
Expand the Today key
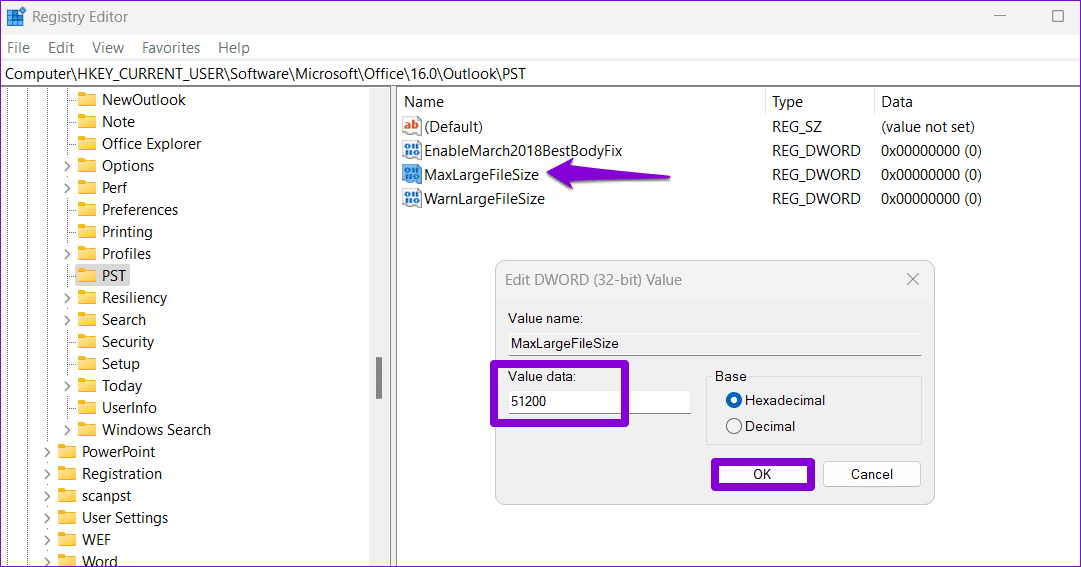pos(67,387)
